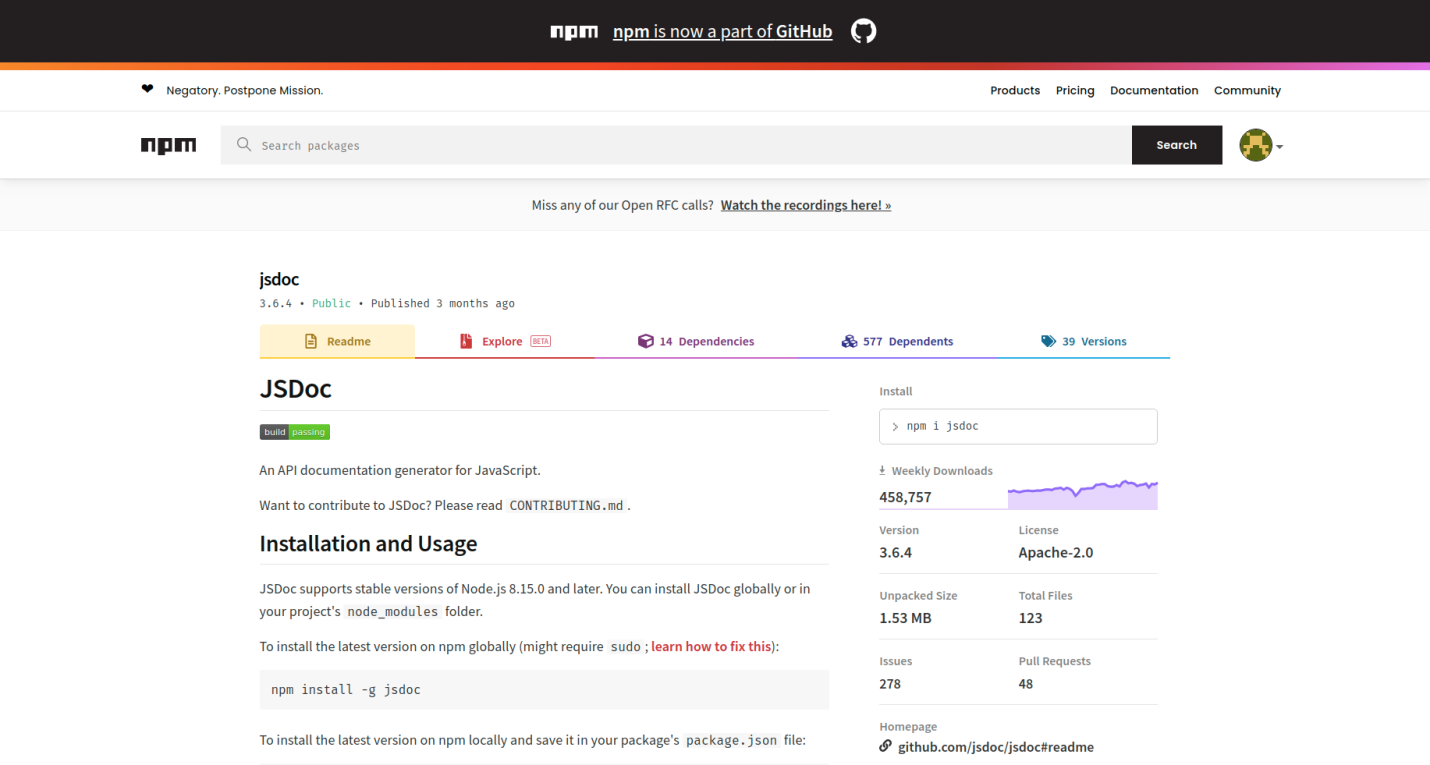Image resolution: width=1430 pixels, height=765 pixels.
Task: Open the user account dropdown arrow
Action: pos(1279,146)
